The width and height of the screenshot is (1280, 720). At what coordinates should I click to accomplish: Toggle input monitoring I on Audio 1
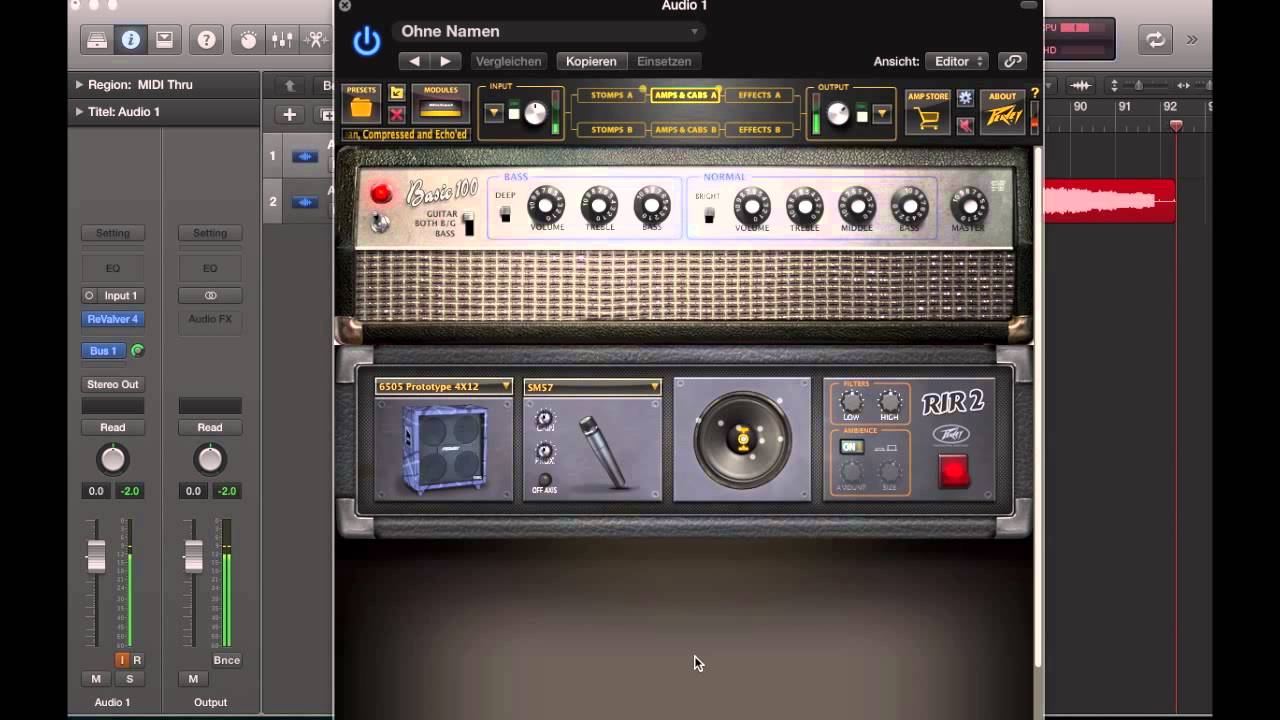pos(123,660)
